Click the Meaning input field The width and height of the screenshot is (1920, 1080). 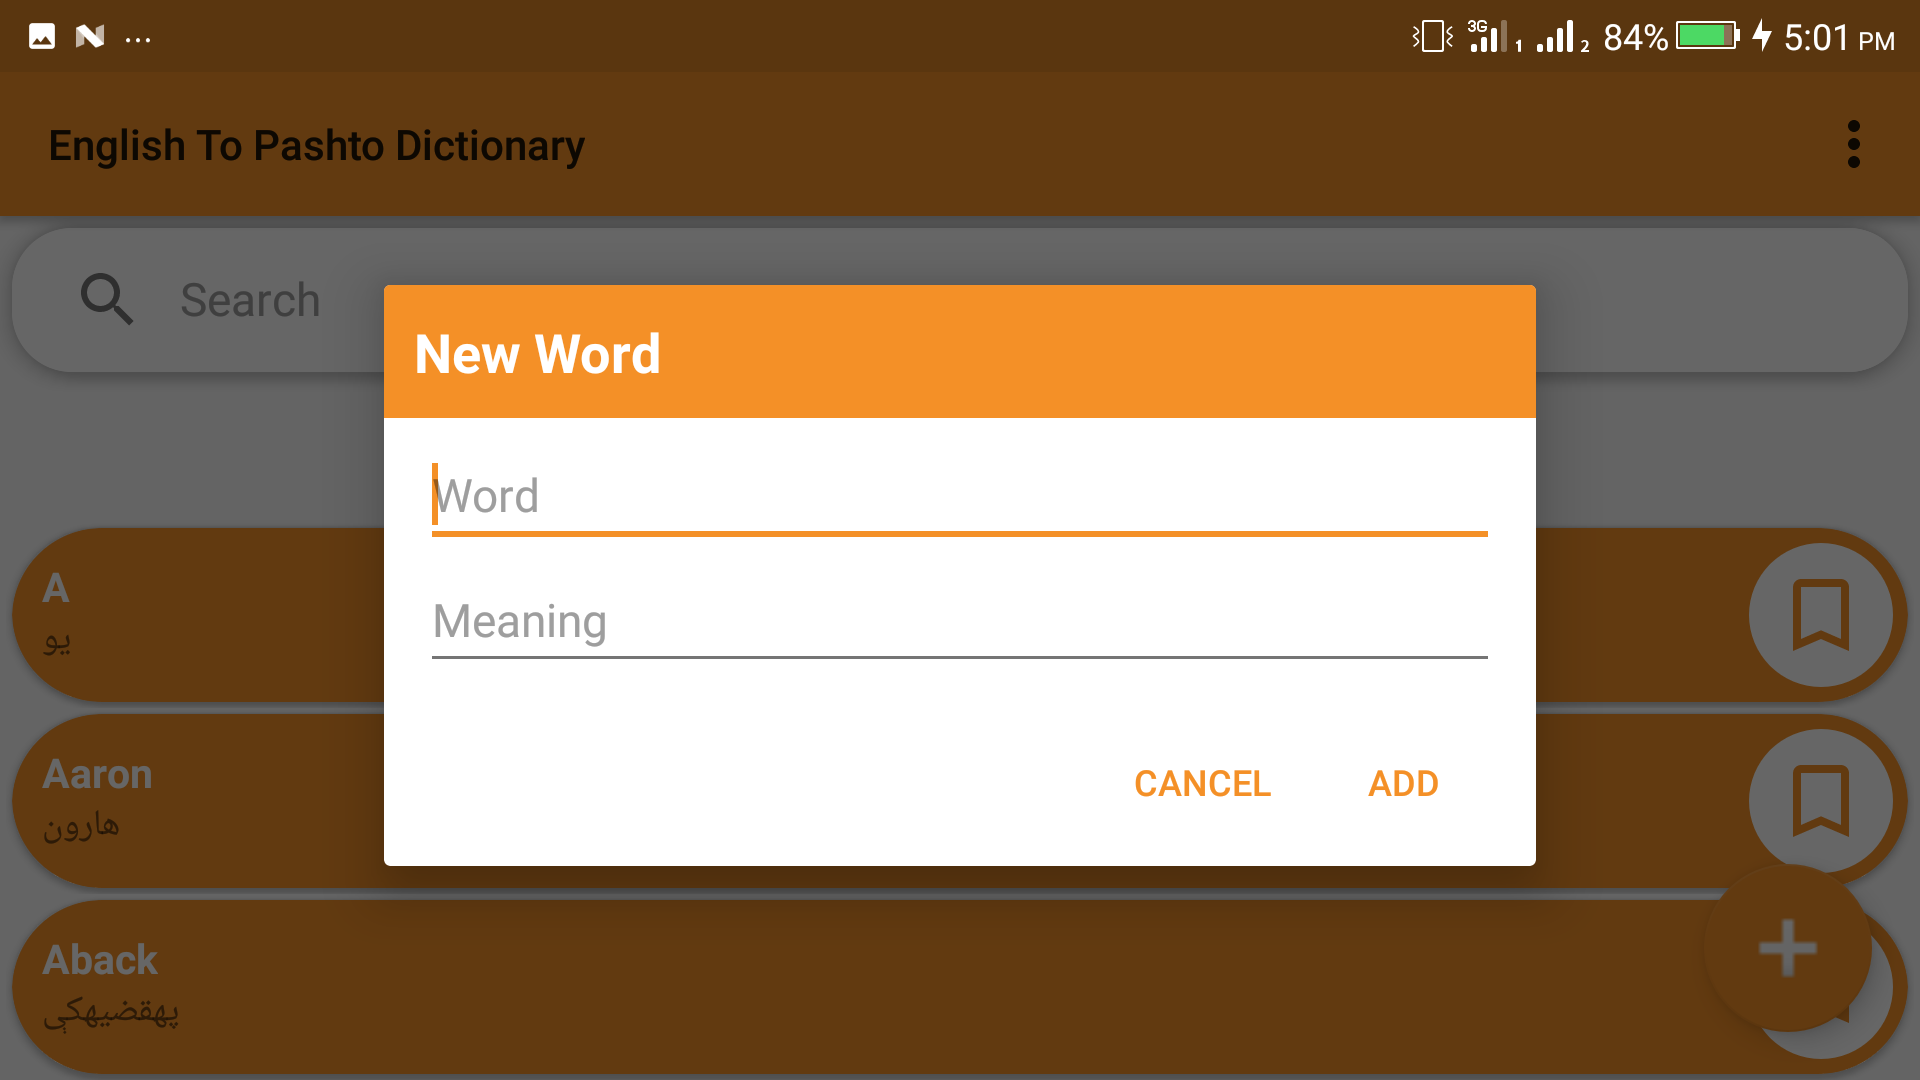(x=959, y=622)
